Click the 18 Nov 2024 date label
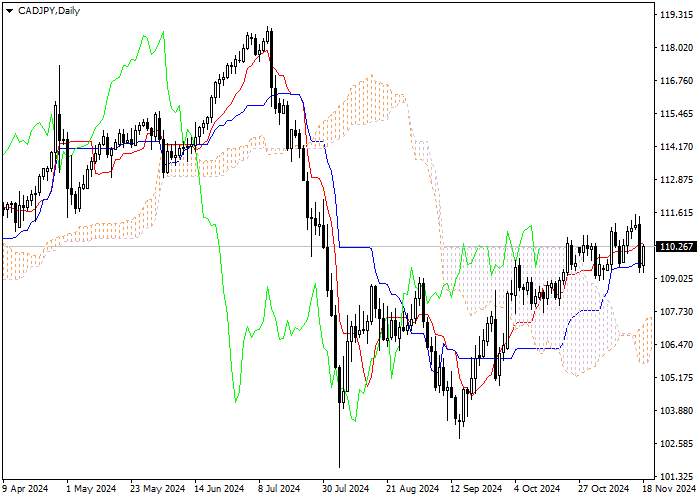 (669, 488)
